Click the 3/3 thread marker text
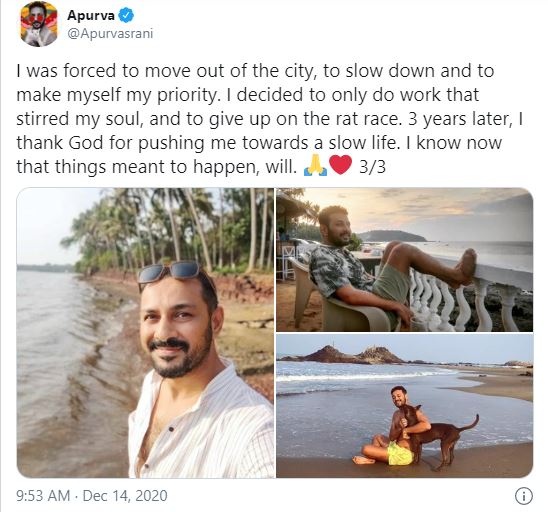The height and width of the screenshot is (512, 548). [x=373, y=167]
